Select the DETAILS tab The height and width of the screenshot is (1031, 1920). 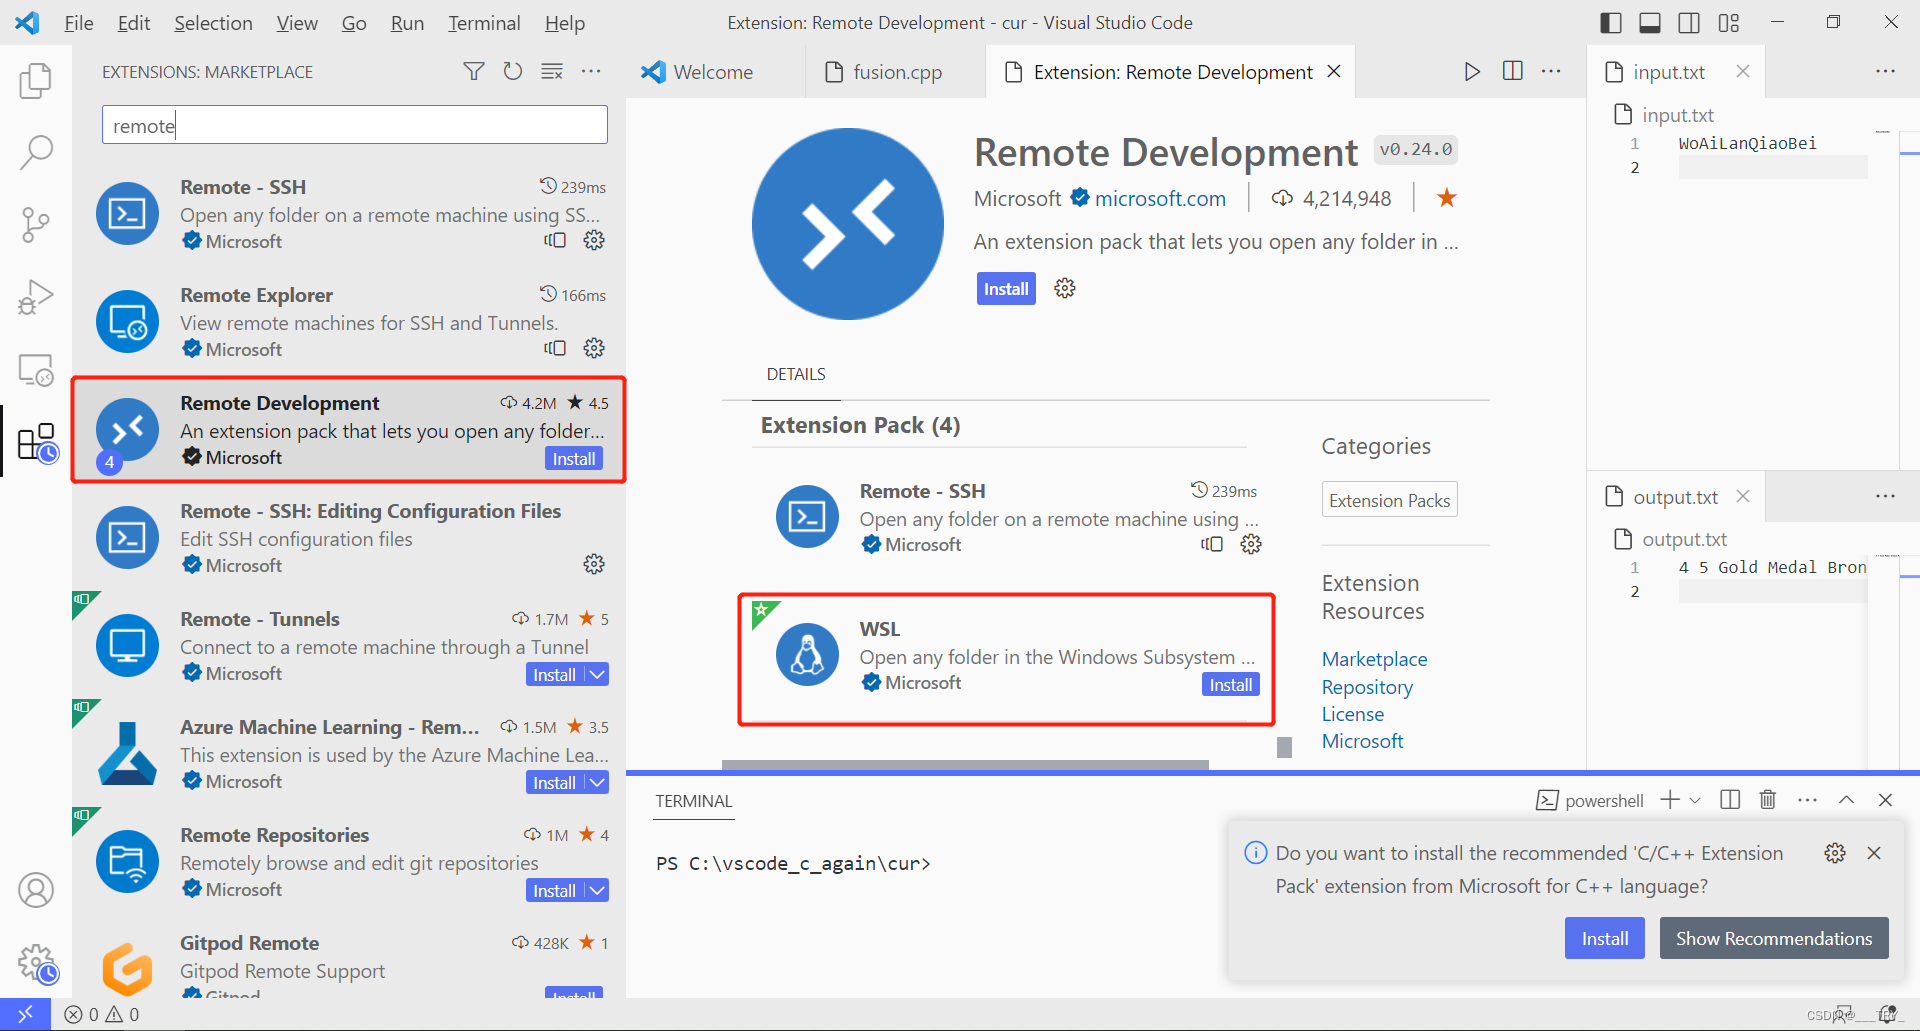[x=796, y=374]
